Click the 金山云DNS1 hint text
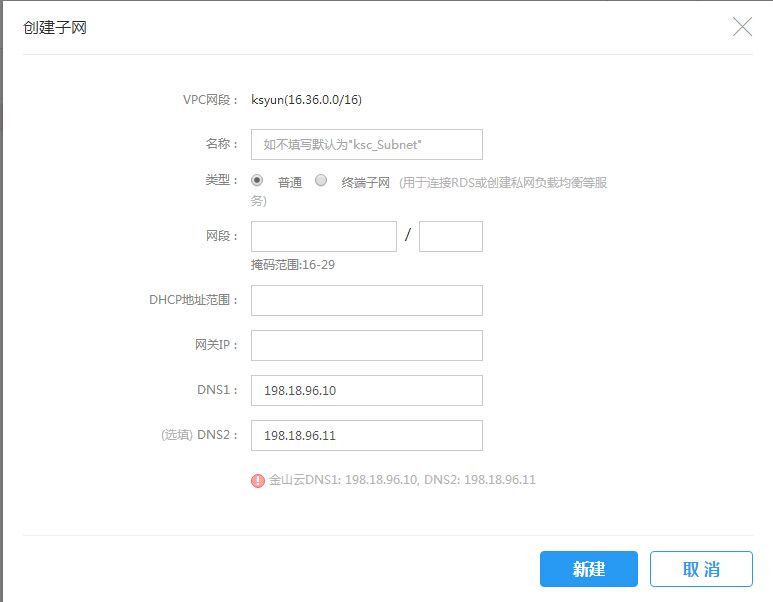The image size is (773, 602). (402, 480)
